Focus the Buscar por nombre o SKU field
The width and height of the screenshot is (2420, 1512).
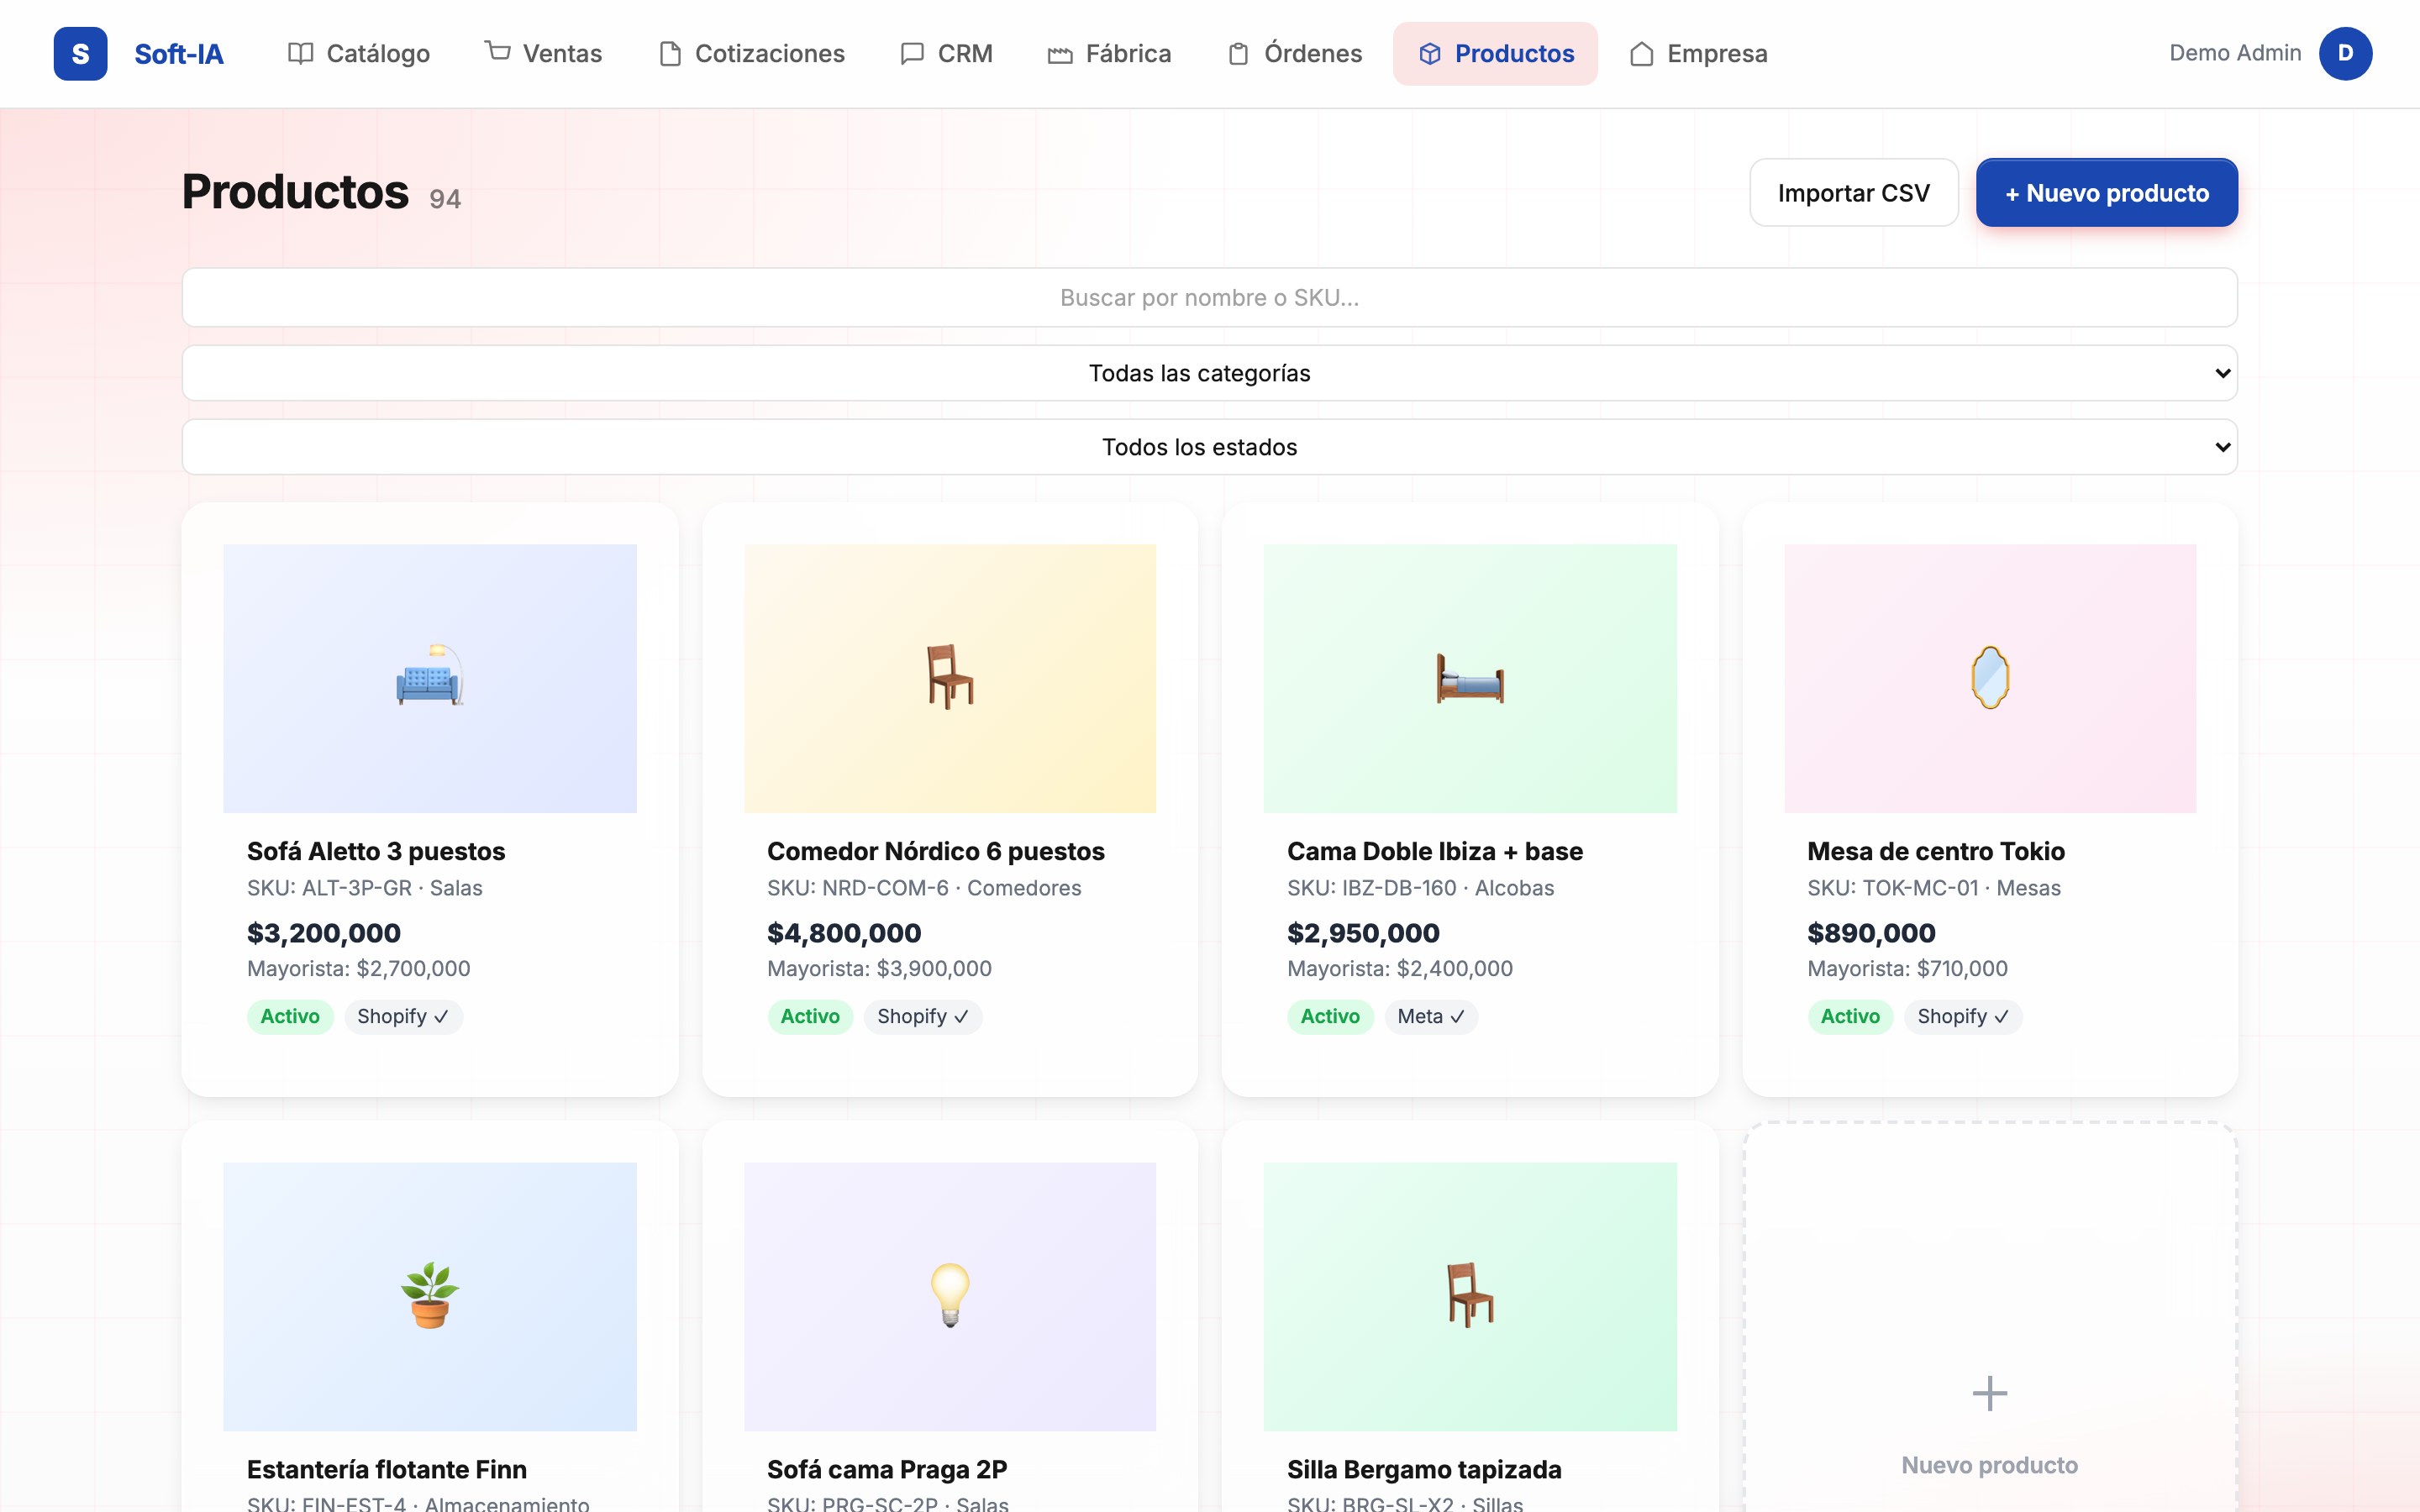1209,297
